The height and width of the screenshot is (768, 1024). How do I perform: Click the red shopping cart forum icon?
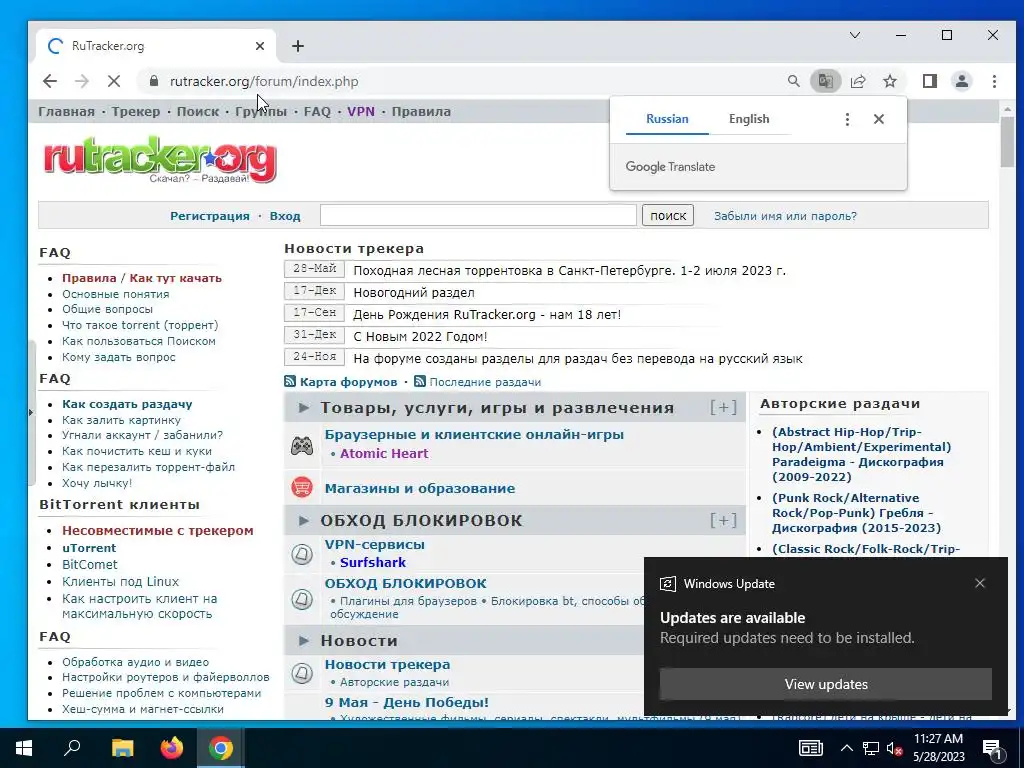pyautogui.click(x=302, y=487)
